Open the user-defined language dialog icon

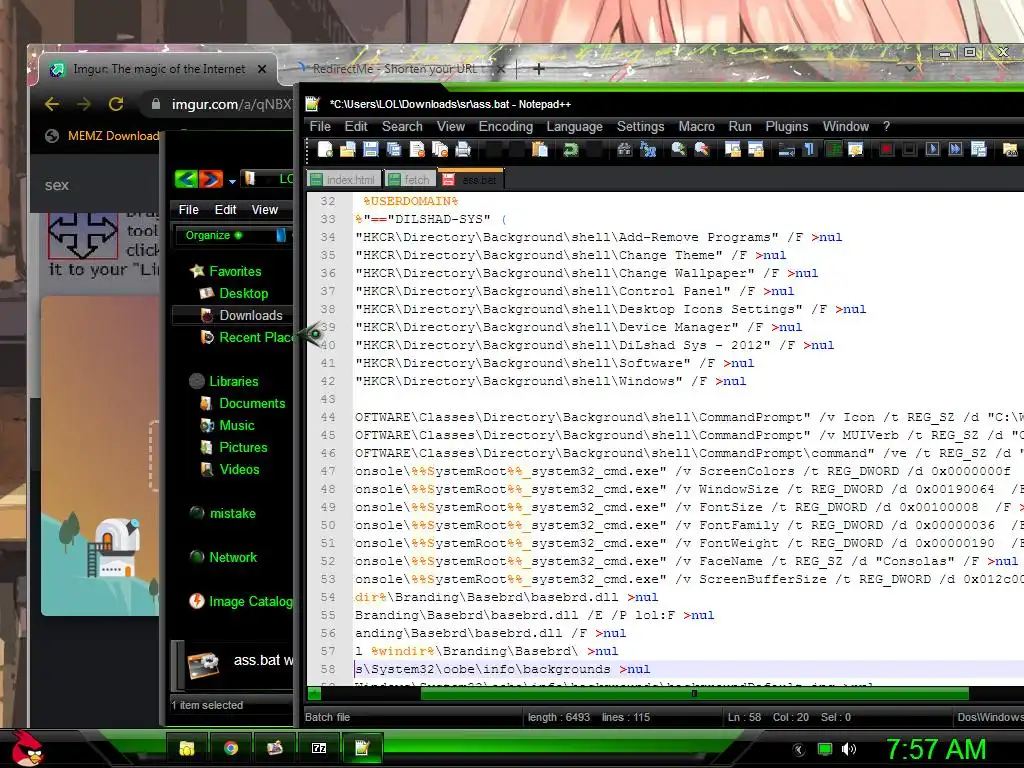click(x=856, y=150)
